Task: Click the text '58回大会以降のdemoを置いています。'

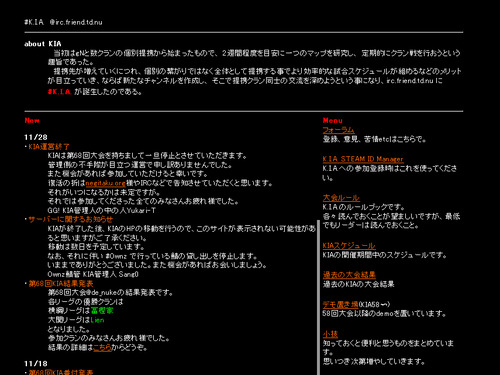Action: click(384, 314)
